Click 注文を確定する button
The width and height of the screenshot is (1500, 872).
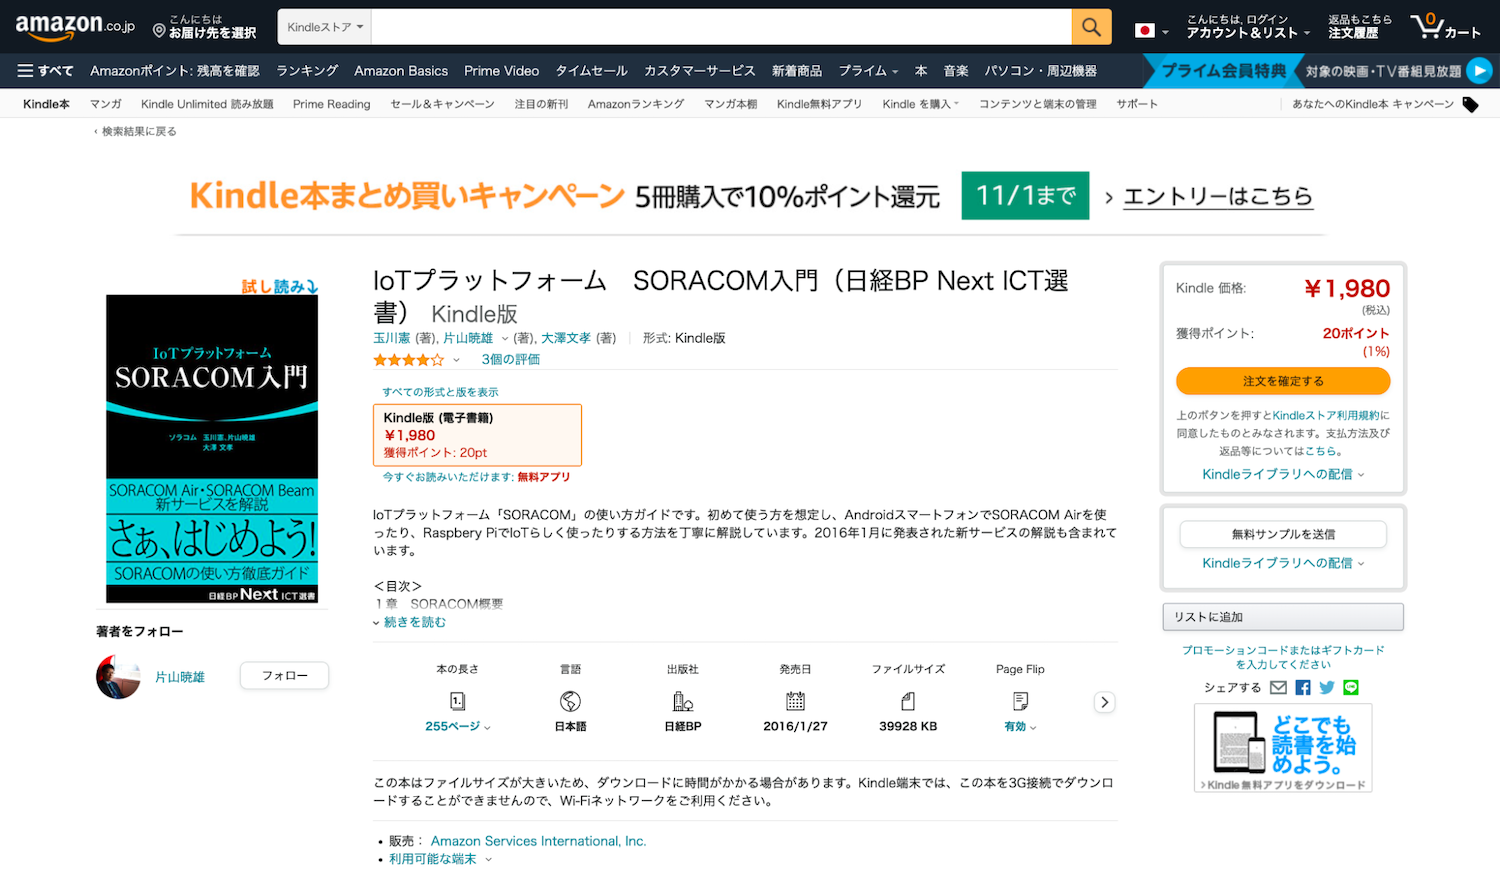point(1283,381)
